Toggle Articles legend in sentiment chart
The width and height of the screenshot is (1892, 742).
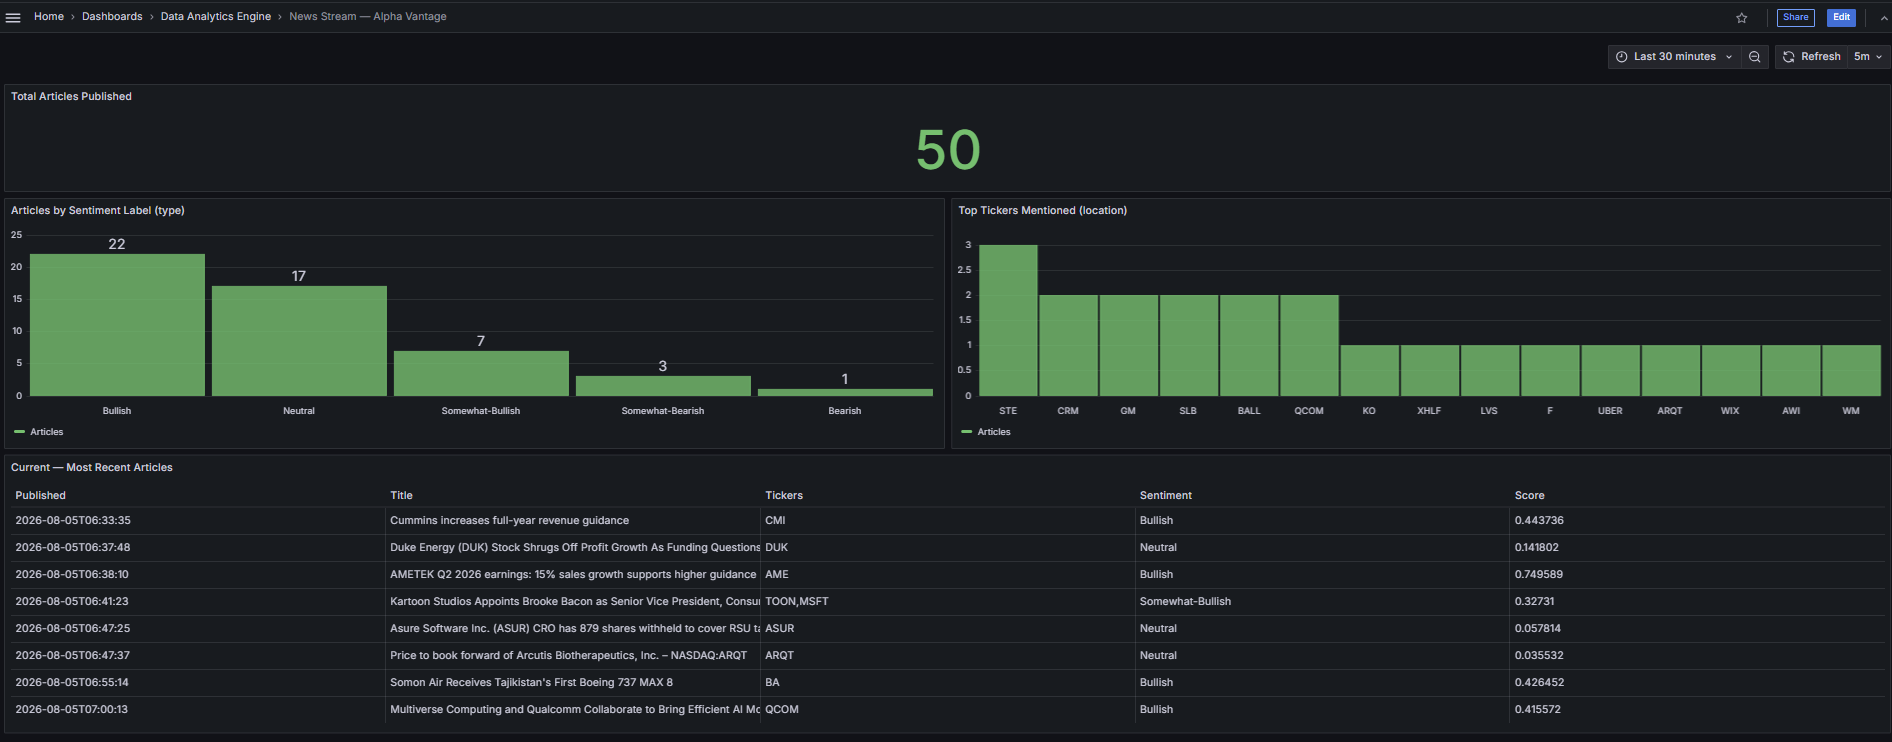(x=39, y=432)
